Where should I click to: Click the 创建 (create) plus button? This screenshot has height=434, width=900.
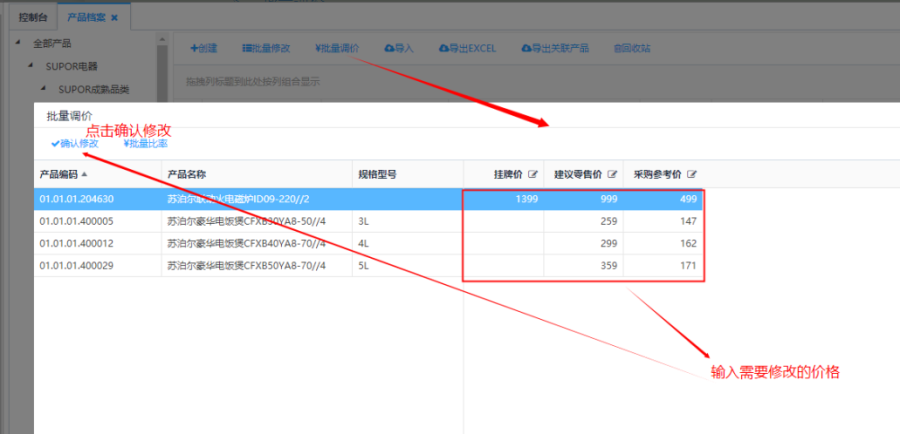click(x=203, y=48)
